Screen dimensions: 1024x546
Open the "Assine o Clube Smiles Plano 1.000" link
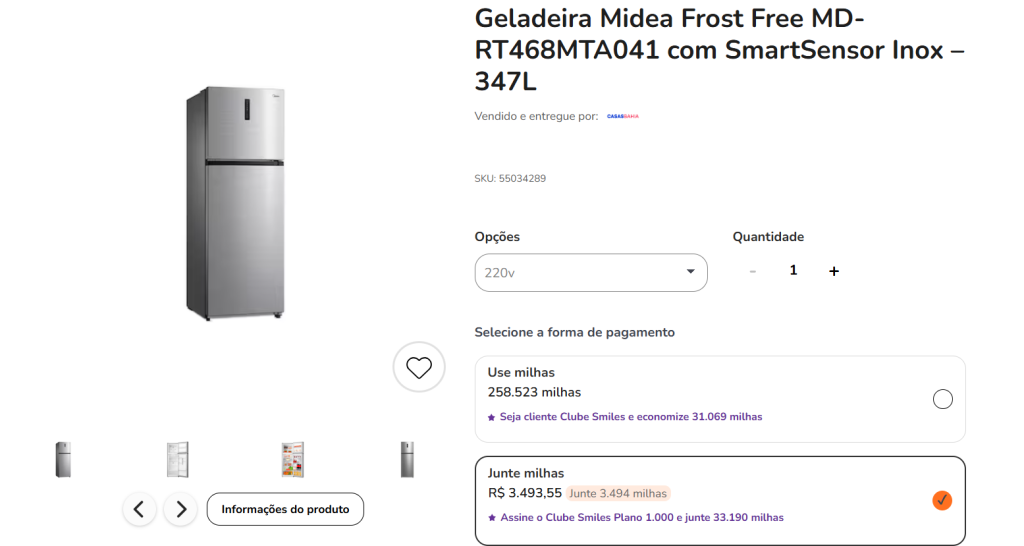(640, 518)
